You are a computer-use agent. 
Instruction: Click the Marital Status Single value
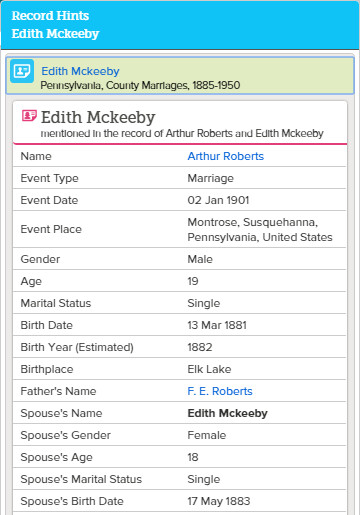point(204,303)
